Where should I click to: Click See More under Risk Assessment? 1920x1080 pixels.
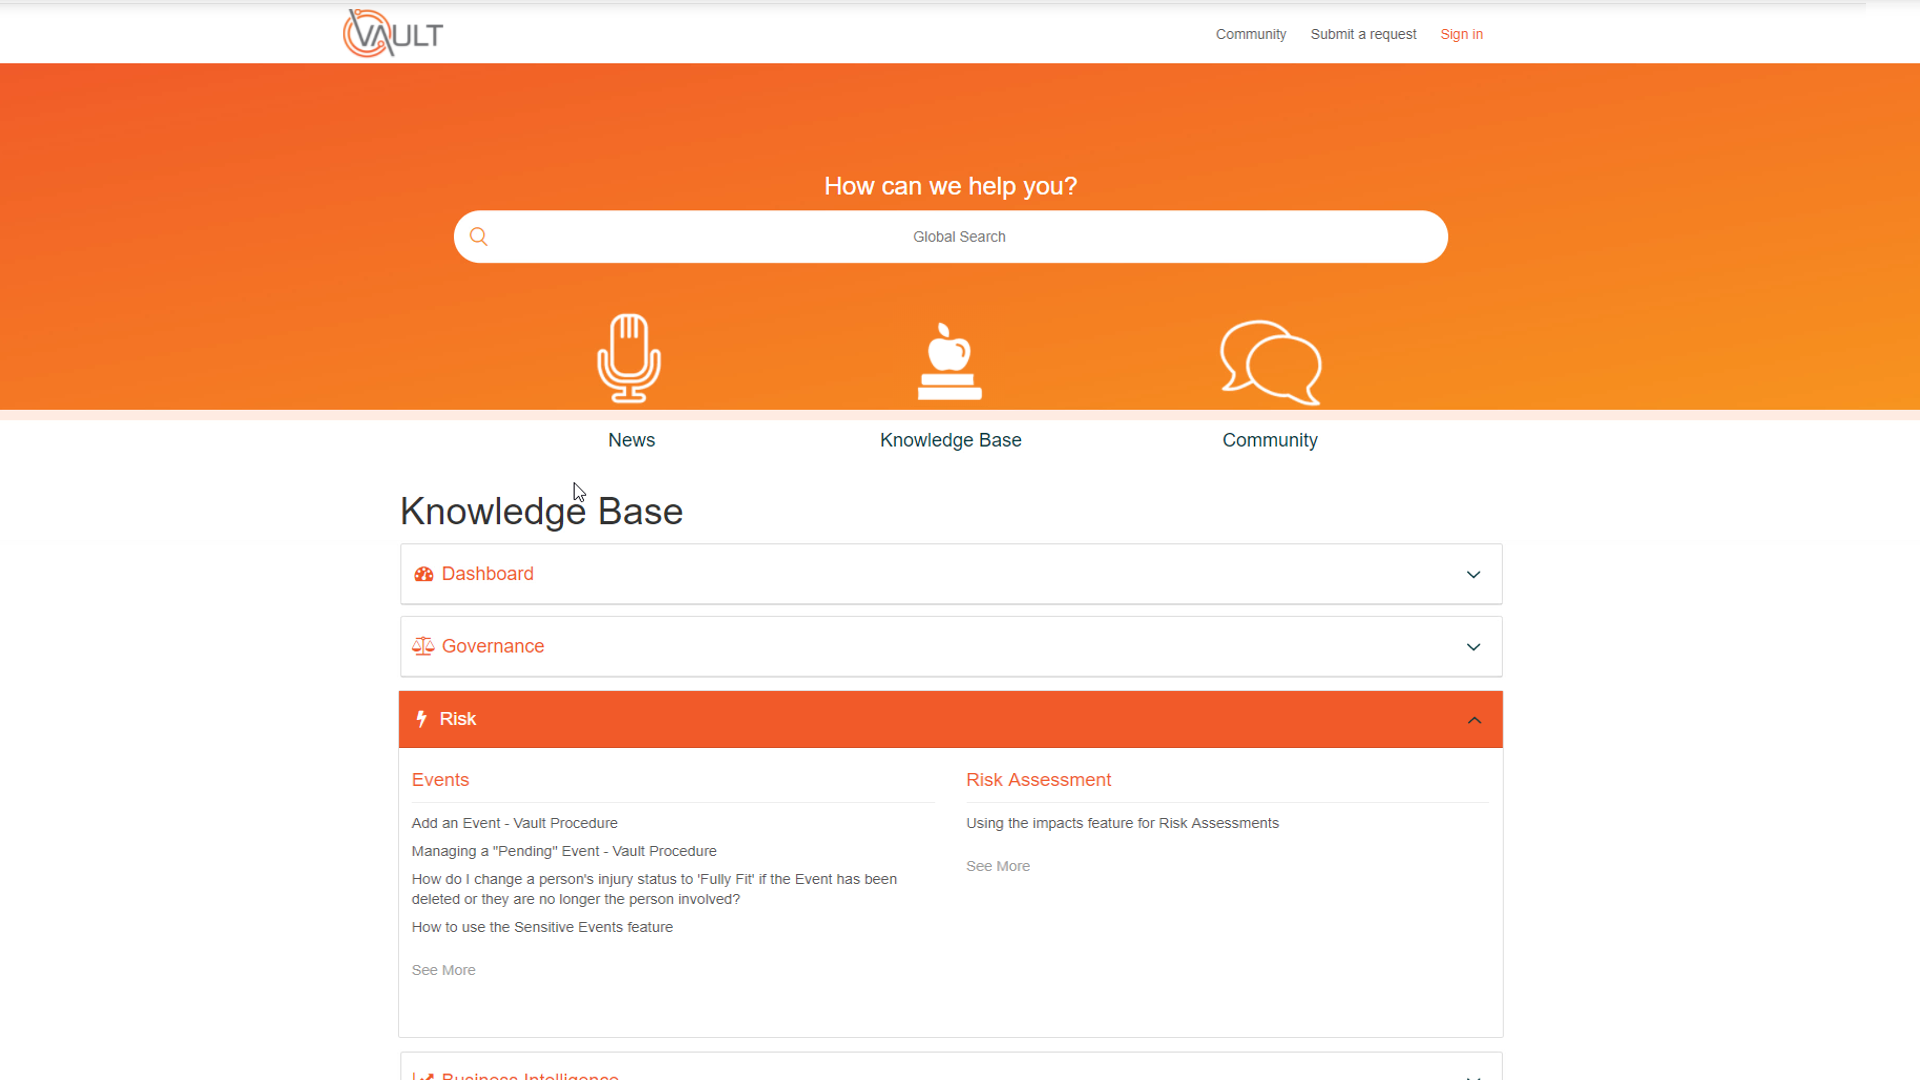click(997, 866)
